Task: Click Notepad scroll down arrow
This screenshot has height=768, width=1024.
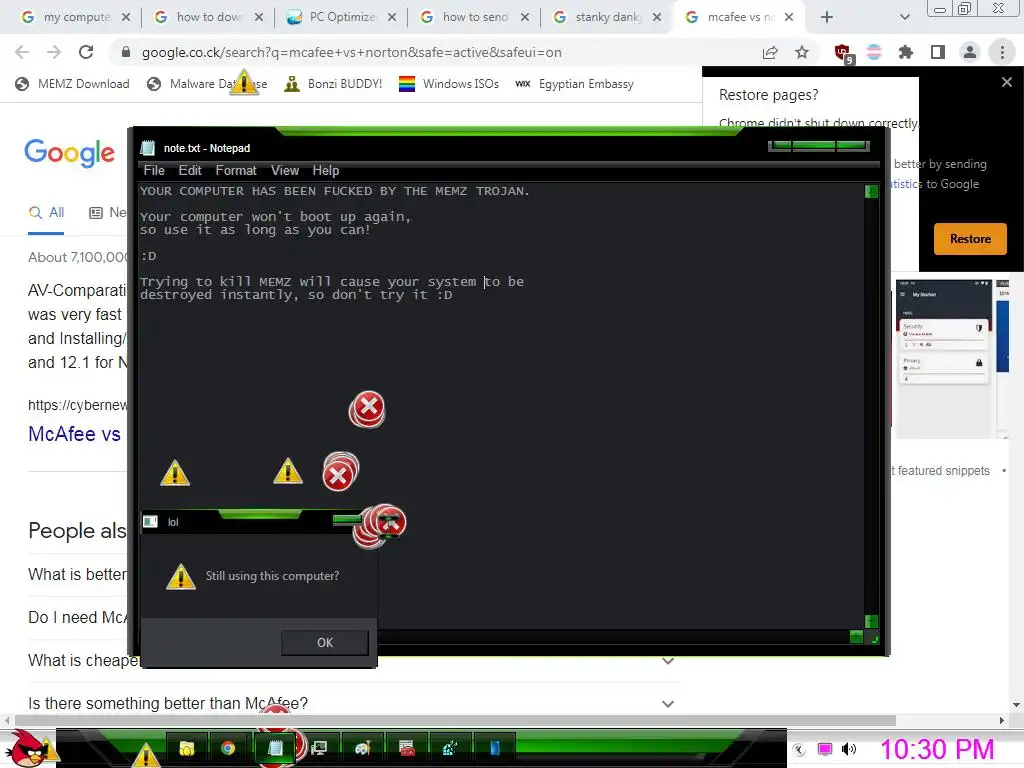Action: point(871,621)
